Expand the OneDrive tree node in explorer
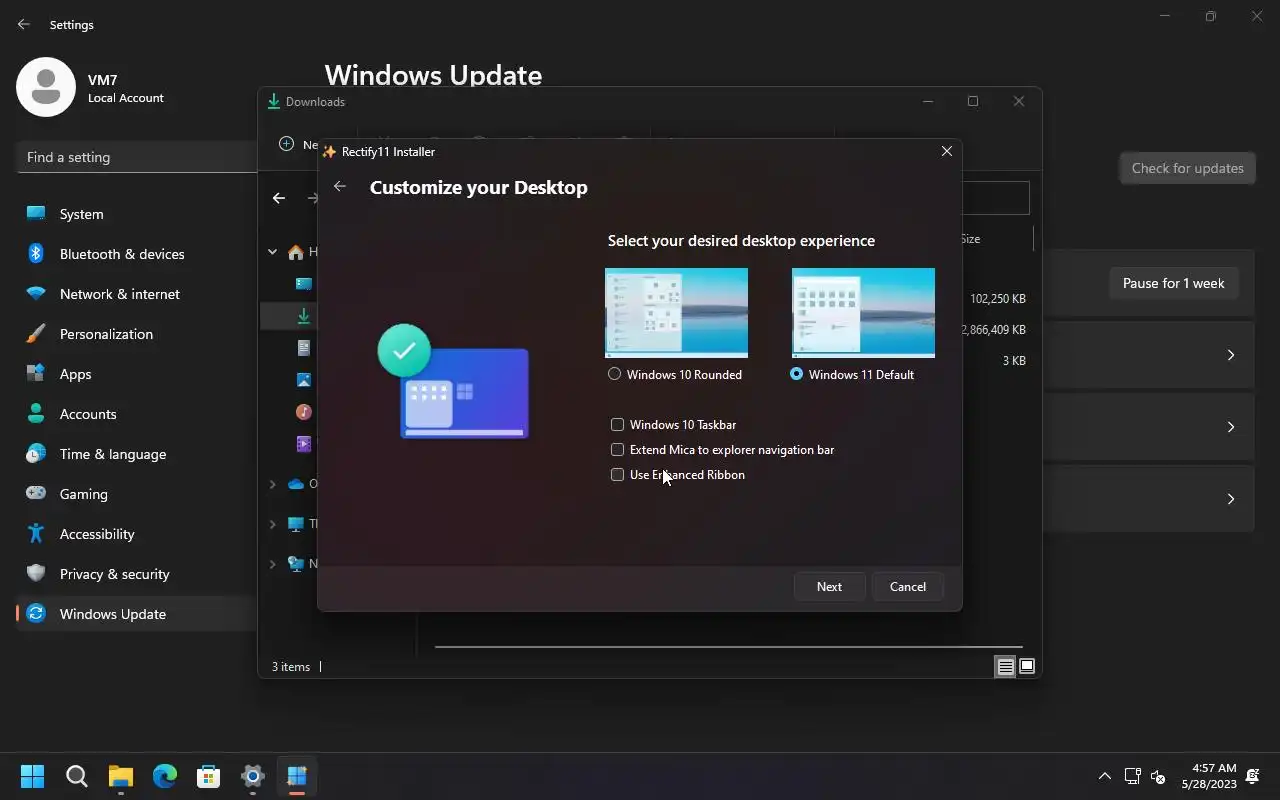This screenshot has width=1280, height=800. pyautogui.click(x=272, y=484)
